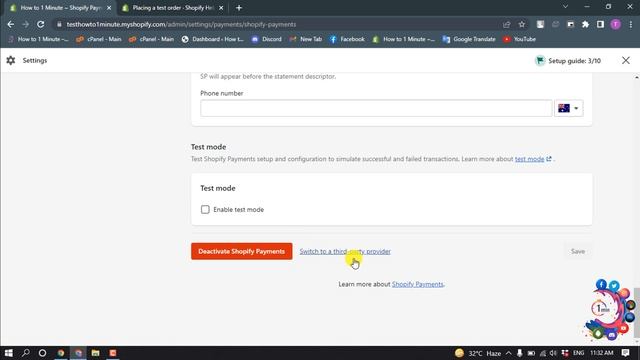Image resolution: width=640 pixels, height=360 pixels.
Task: Open Chrome profile avatar
Action: [x=616, y=24]
